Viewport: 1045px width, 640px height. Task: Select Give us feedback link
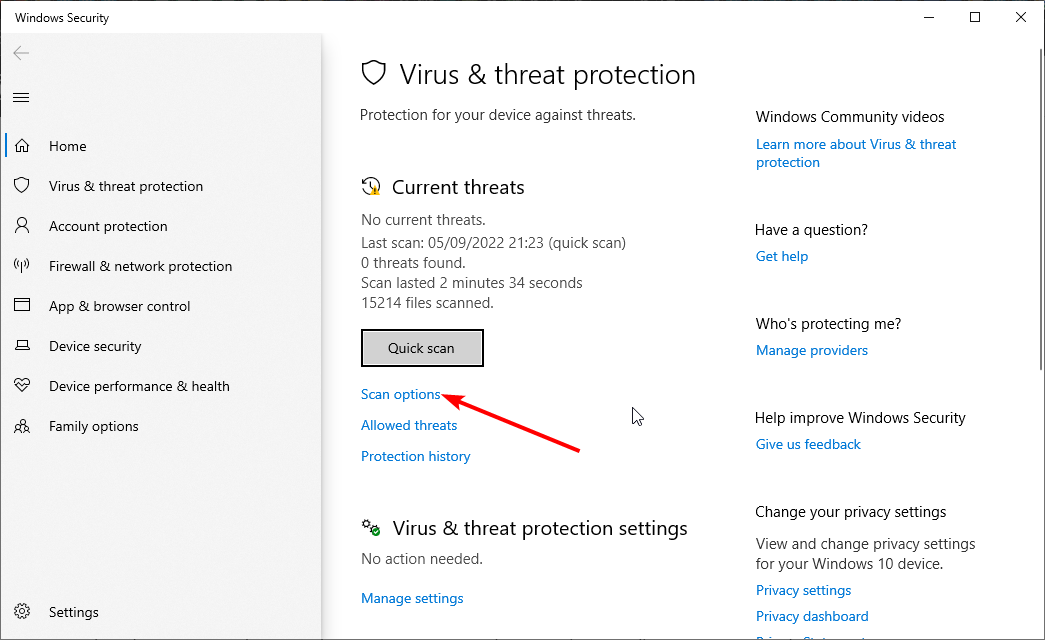click(808, 444)
